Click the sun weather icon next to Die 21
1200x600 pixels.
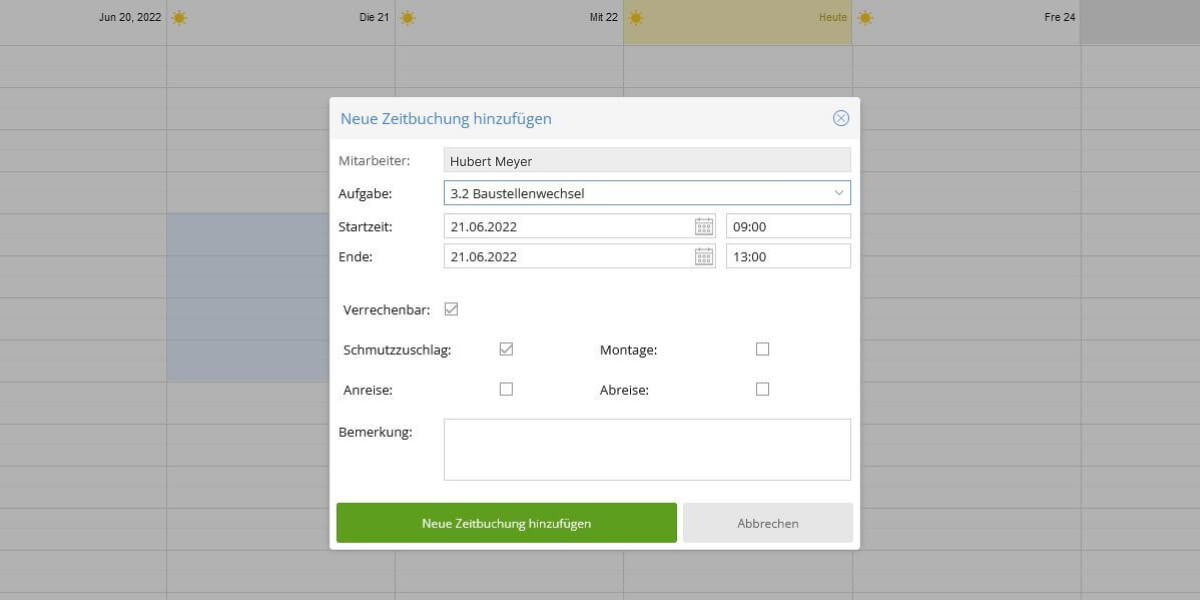pos(407,17)
